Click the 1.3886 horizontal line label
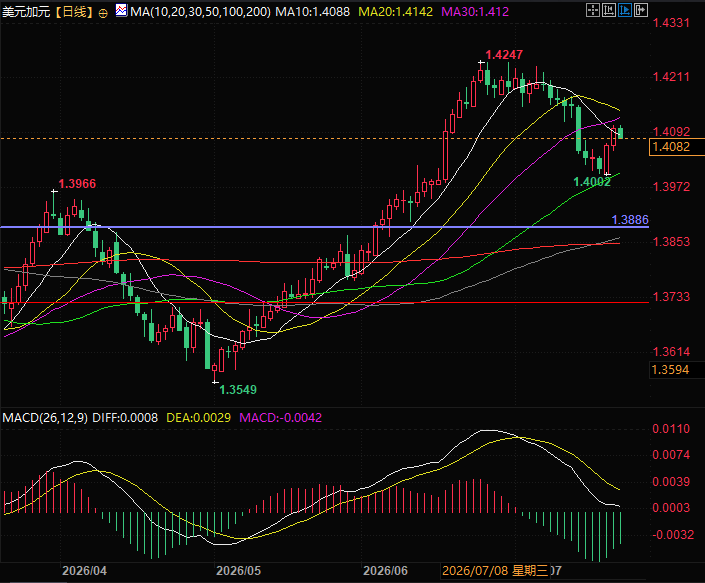The image size is (705, 583). click(630, 220)
